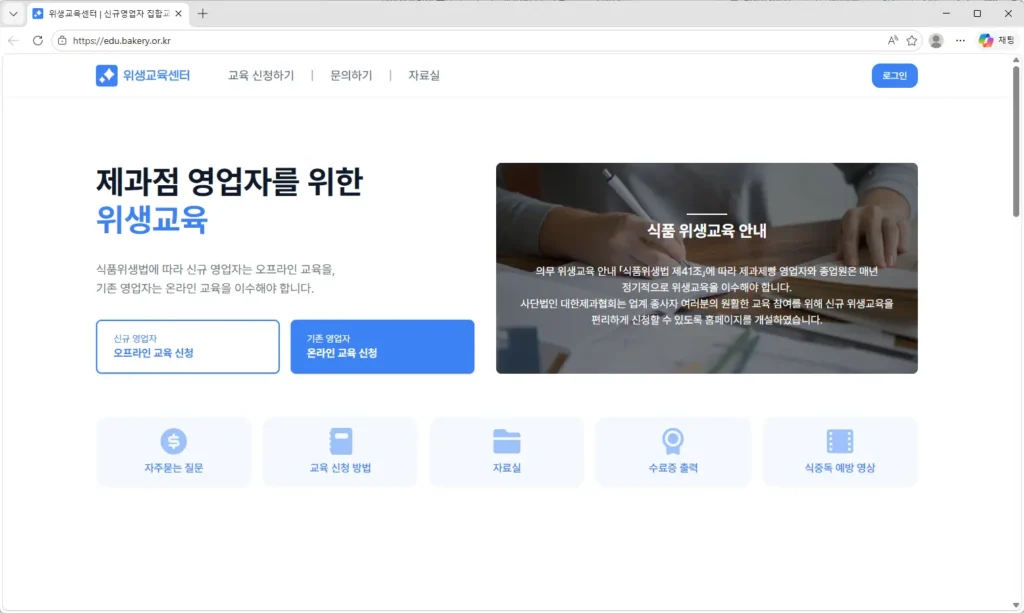
Task: Click the scrollbar down arrow
Action: [1016, 605]
